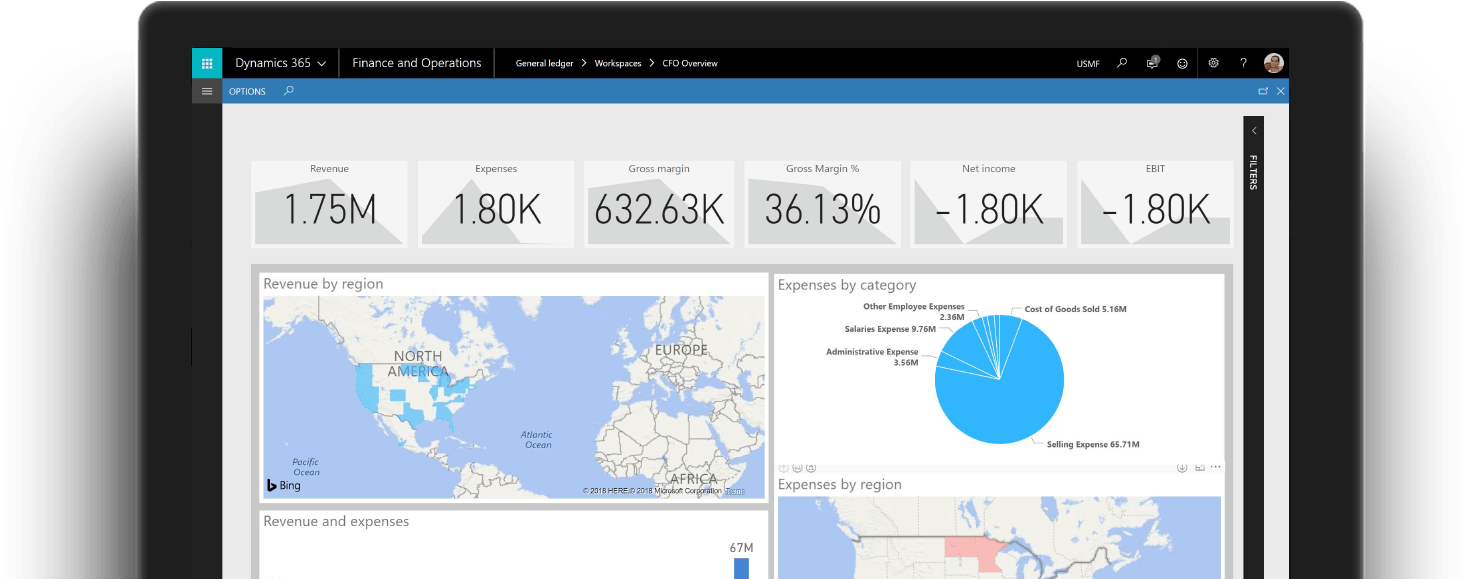Open more options on the Expenses by category visual
The width and height of the screenshot is (1464, 579).
click(1216, 466)
